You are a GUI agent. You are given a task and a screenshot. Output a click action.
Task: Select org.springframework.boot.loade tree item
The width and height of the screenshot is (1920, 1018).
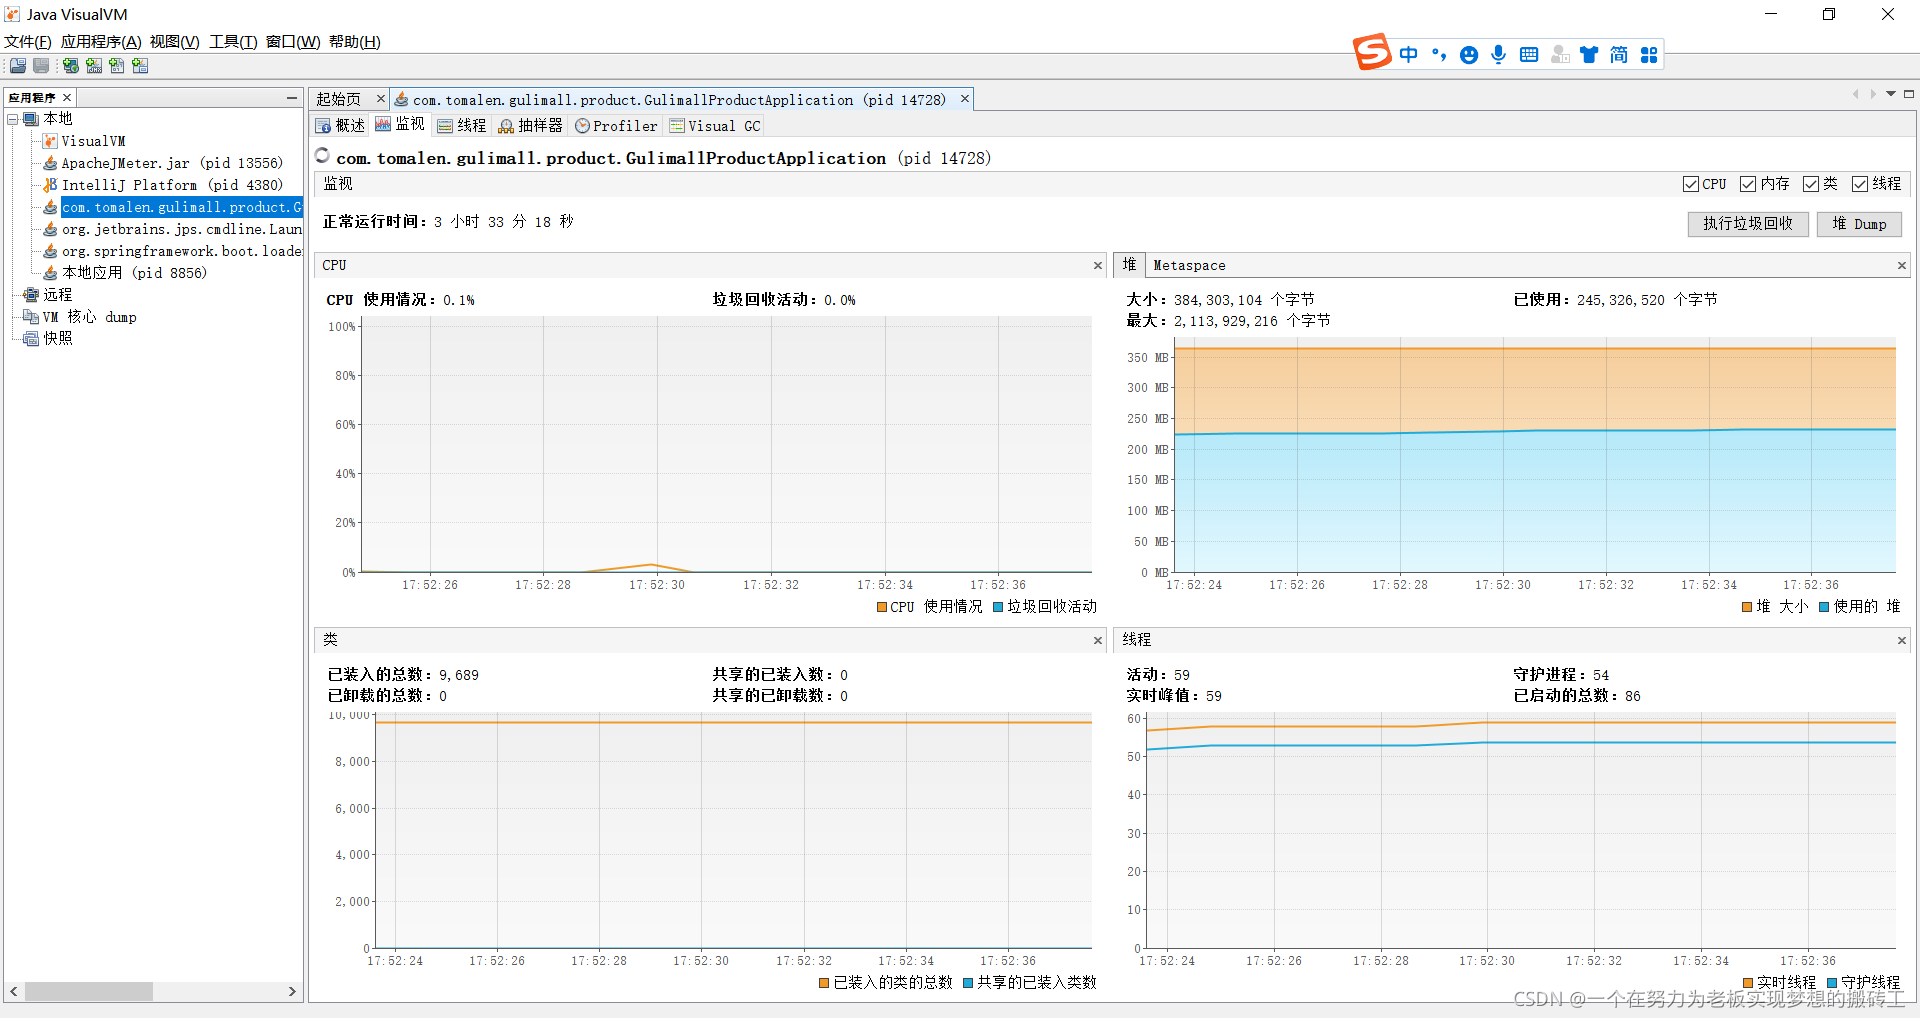click(181, 251)
